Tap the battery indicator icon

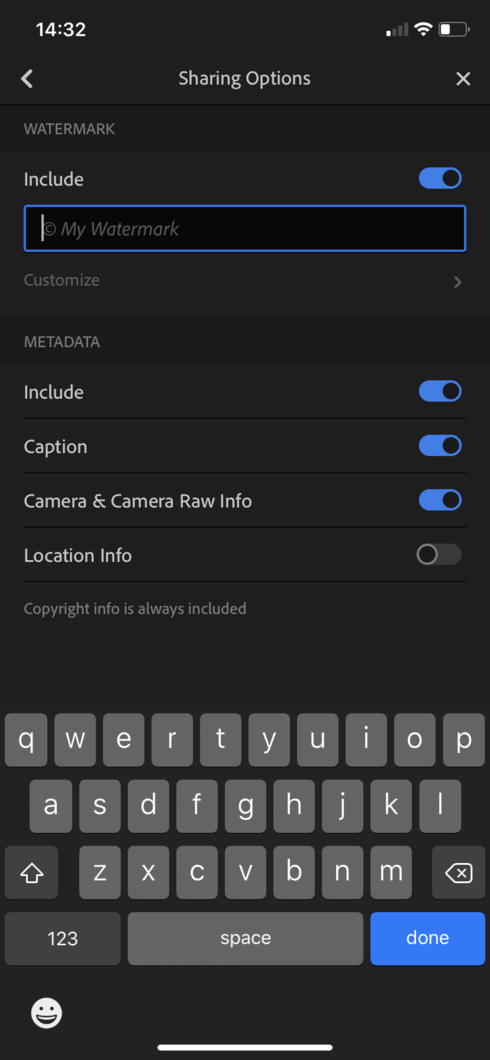[454, 29]
